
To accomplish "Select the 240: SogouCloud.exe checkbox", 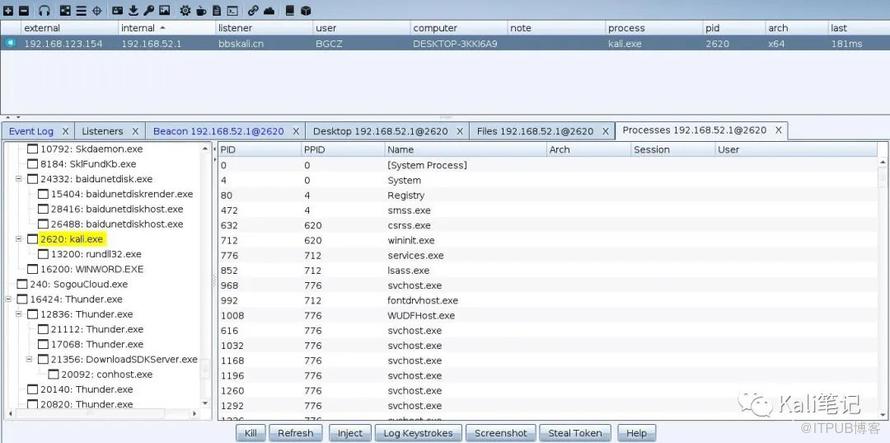I will (x=22, y=285).
